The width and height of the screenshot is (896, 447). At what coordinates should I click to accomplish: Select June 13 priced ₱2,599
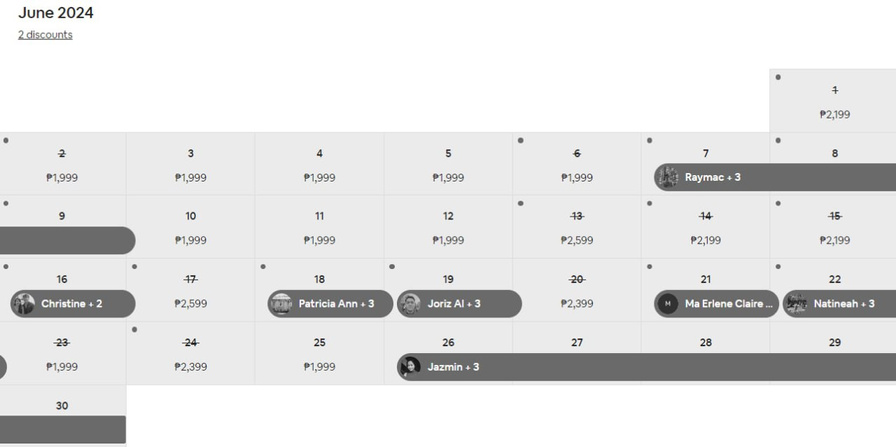point(577,227)
